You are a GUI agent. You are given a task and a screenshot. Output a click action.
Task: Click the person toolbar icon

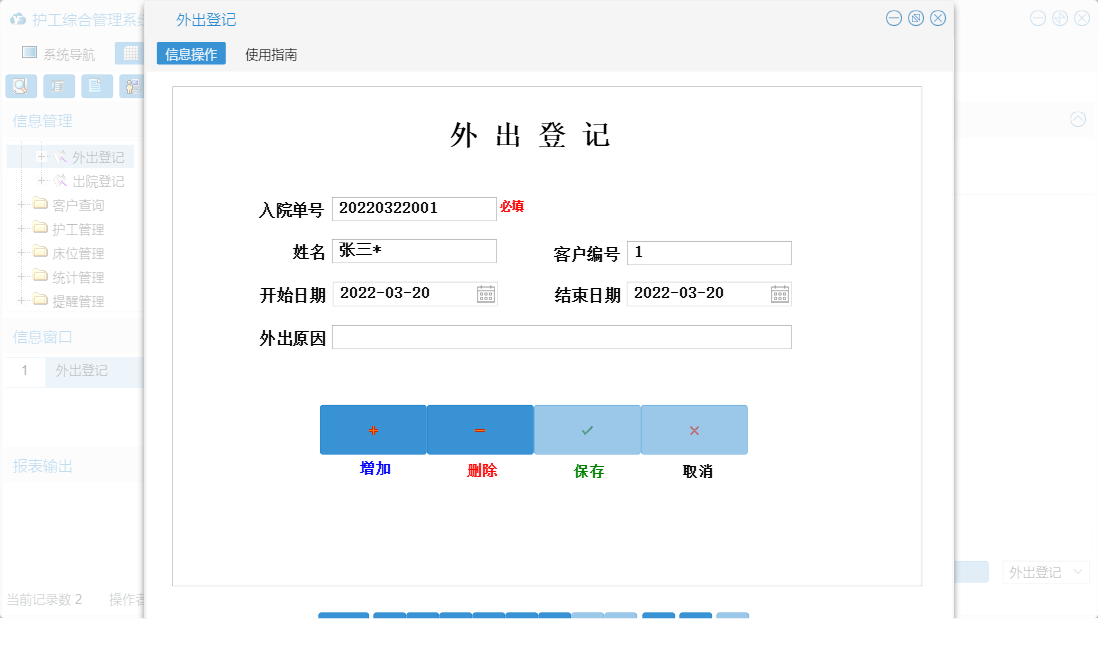coord(131,86)
